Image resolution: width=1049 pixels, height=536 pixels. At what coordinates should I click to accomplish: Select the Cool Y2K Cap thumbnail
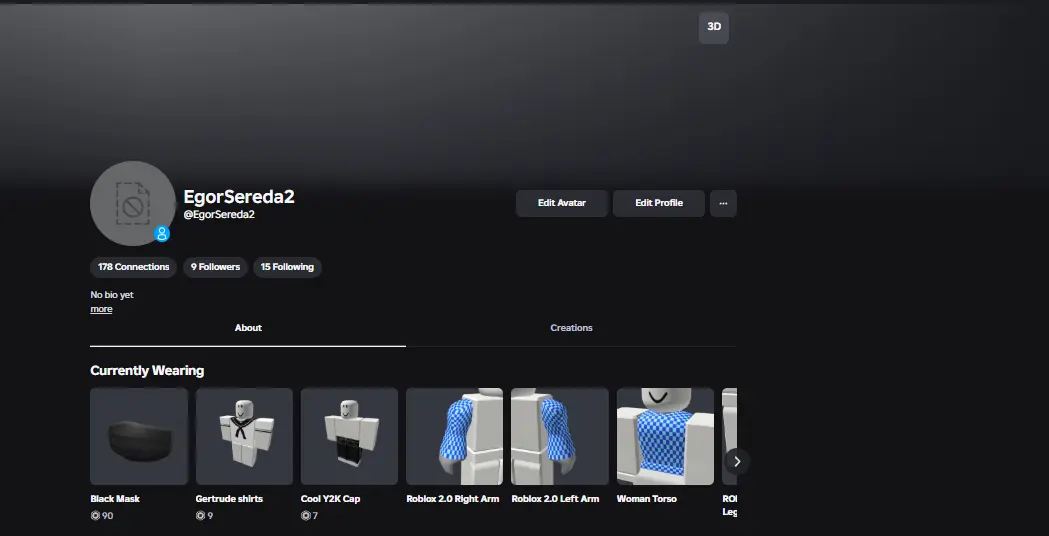coord(349,437)
